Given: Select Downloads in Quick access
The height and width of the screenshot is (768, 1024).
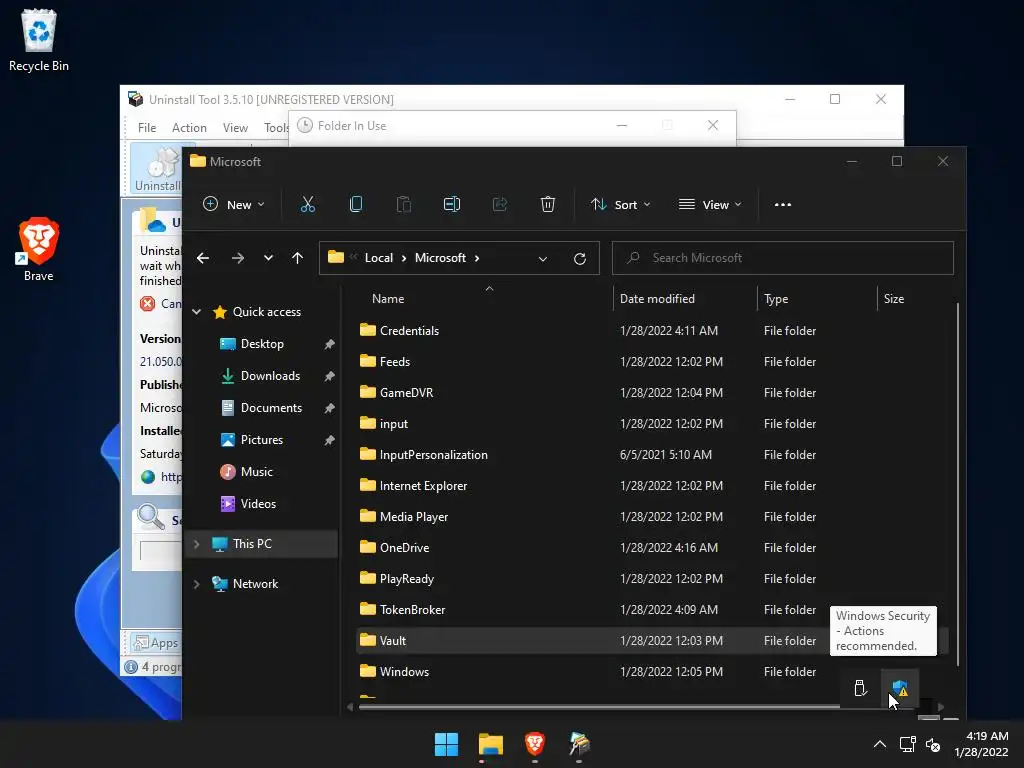Looking at the screenshot, I should [x=270, y=376].
